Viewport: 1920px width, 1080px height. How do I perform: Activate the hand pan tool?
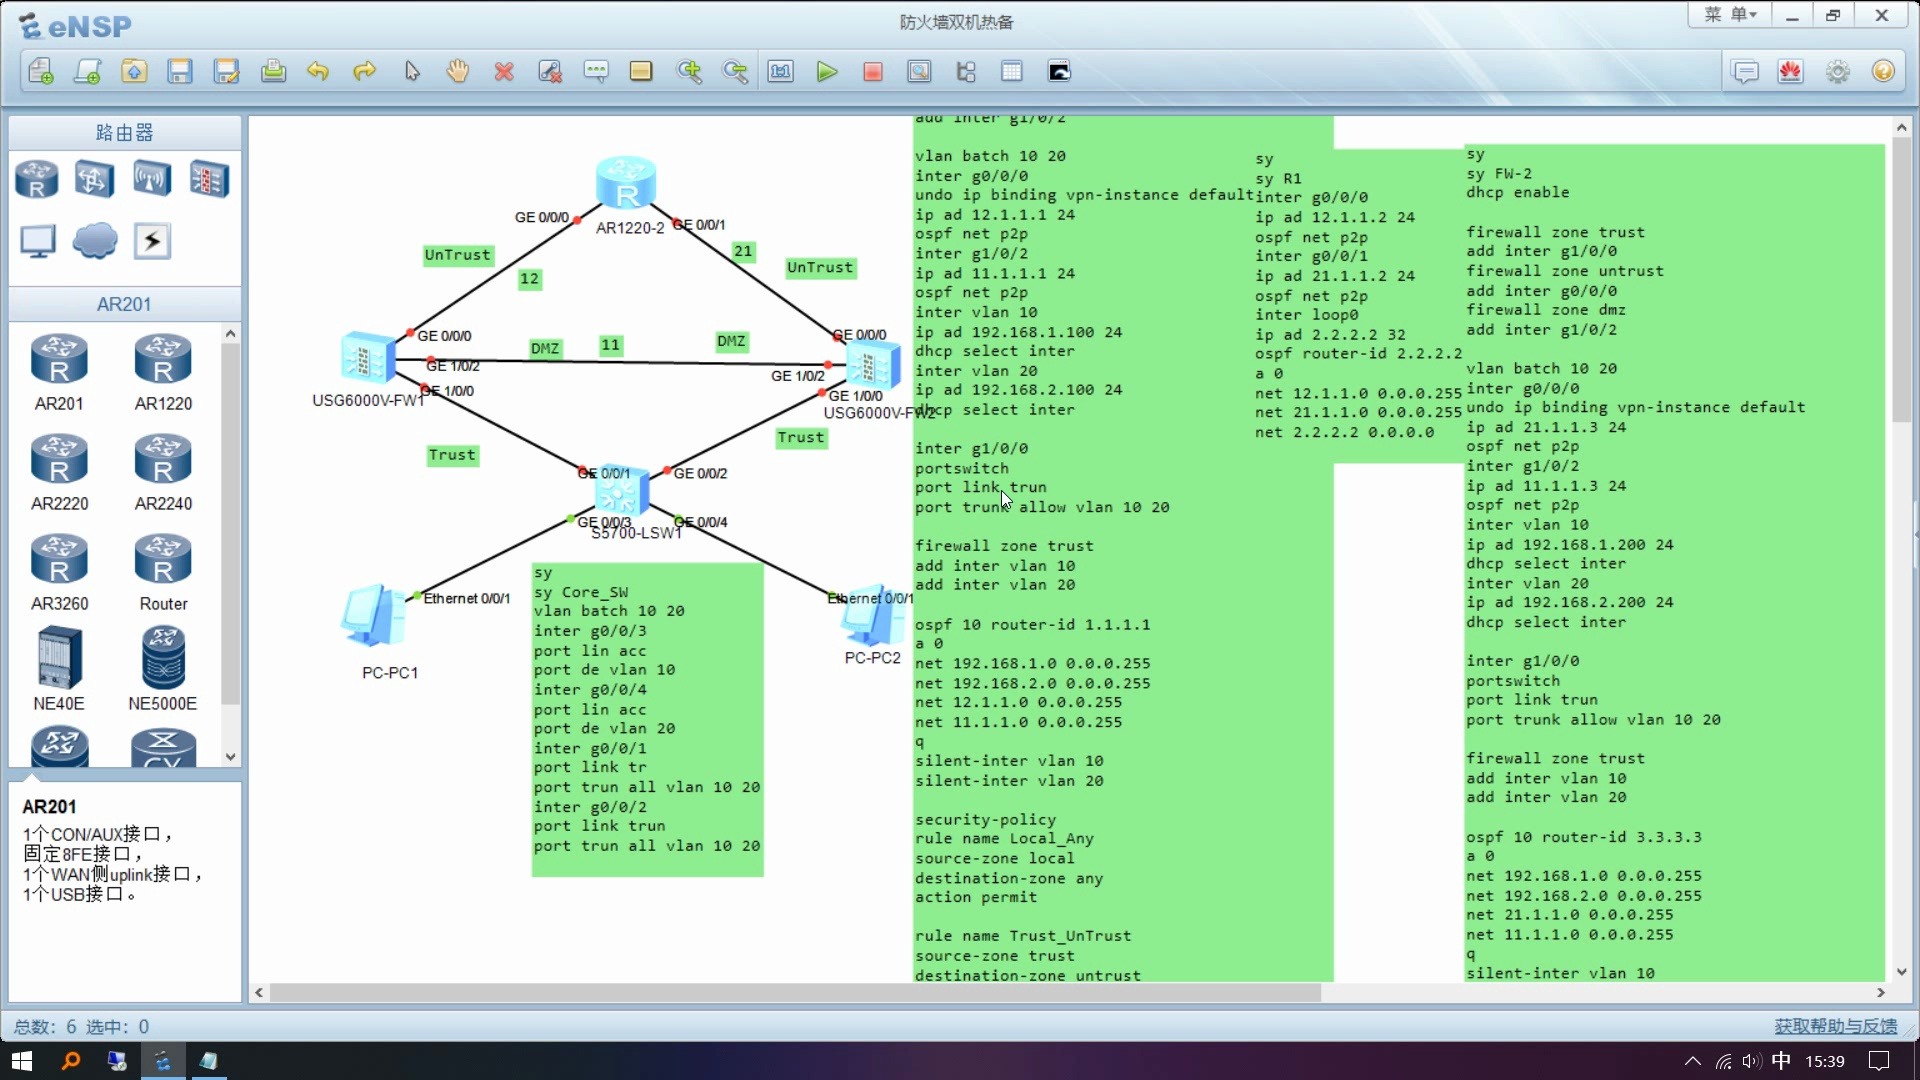[x=458, y=71]
